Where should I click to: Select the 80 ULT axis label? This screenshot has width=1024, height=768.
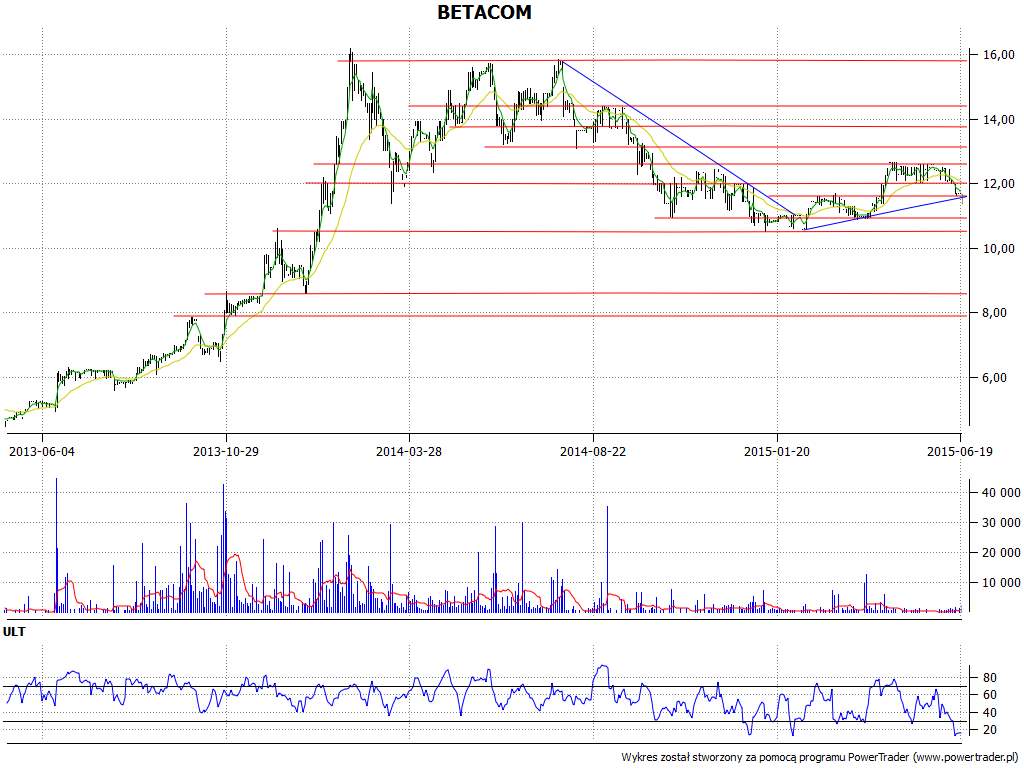click(x=990, y=678)
